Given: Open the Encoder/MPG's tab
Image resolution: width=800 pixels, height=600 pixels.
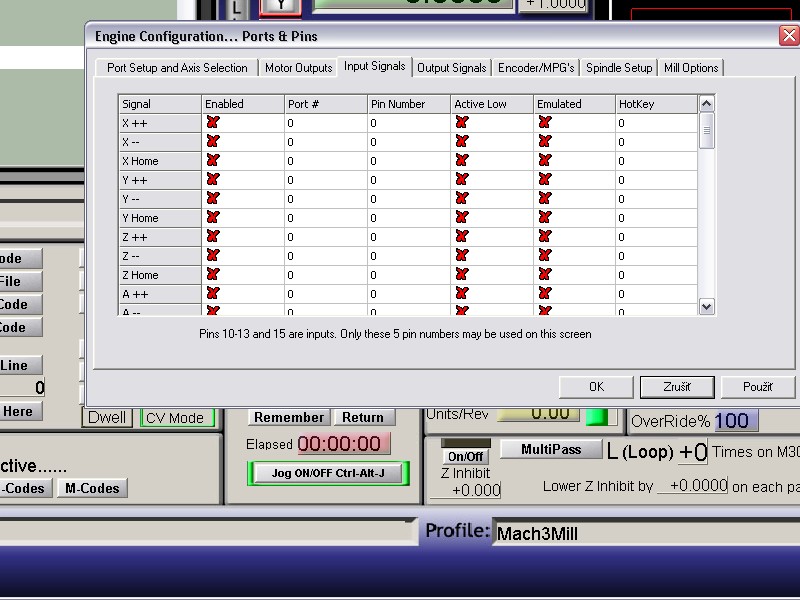Looking at the screenshot, I should (x=536, y=68).
